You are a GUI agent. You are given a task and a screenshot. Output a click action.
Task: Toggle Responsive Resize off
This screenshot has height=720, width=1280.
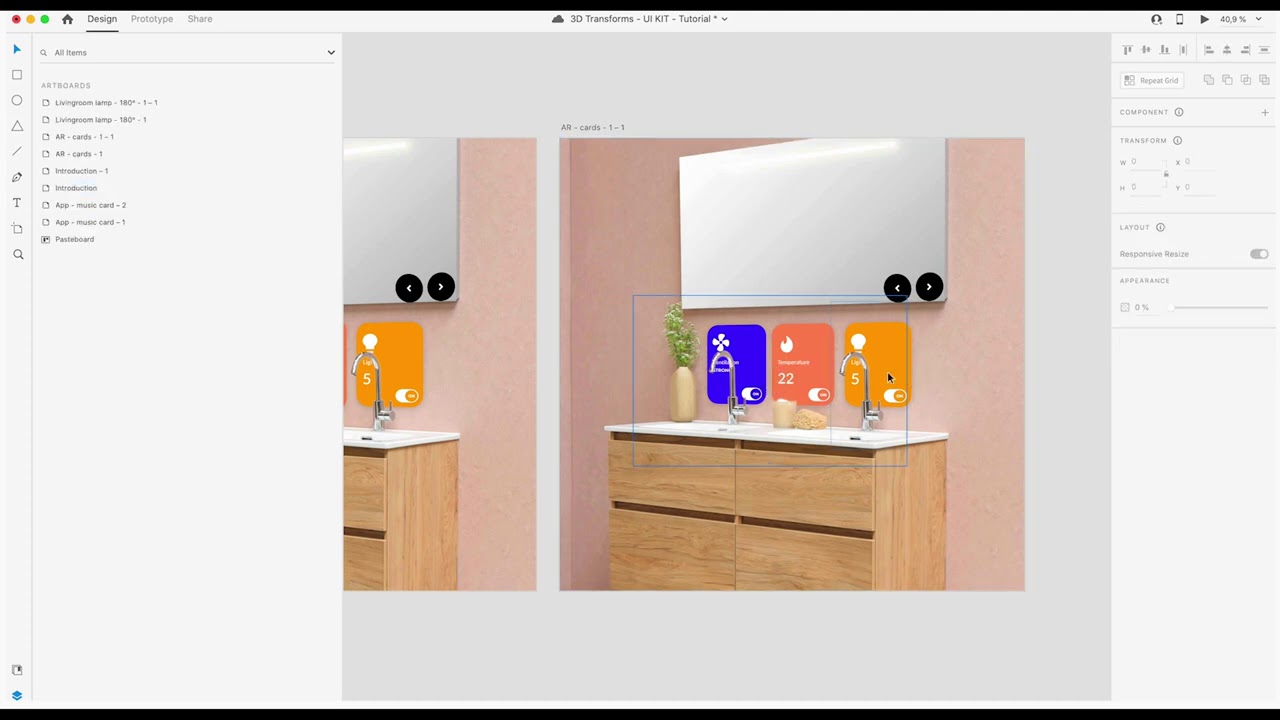click(1258, 254)
